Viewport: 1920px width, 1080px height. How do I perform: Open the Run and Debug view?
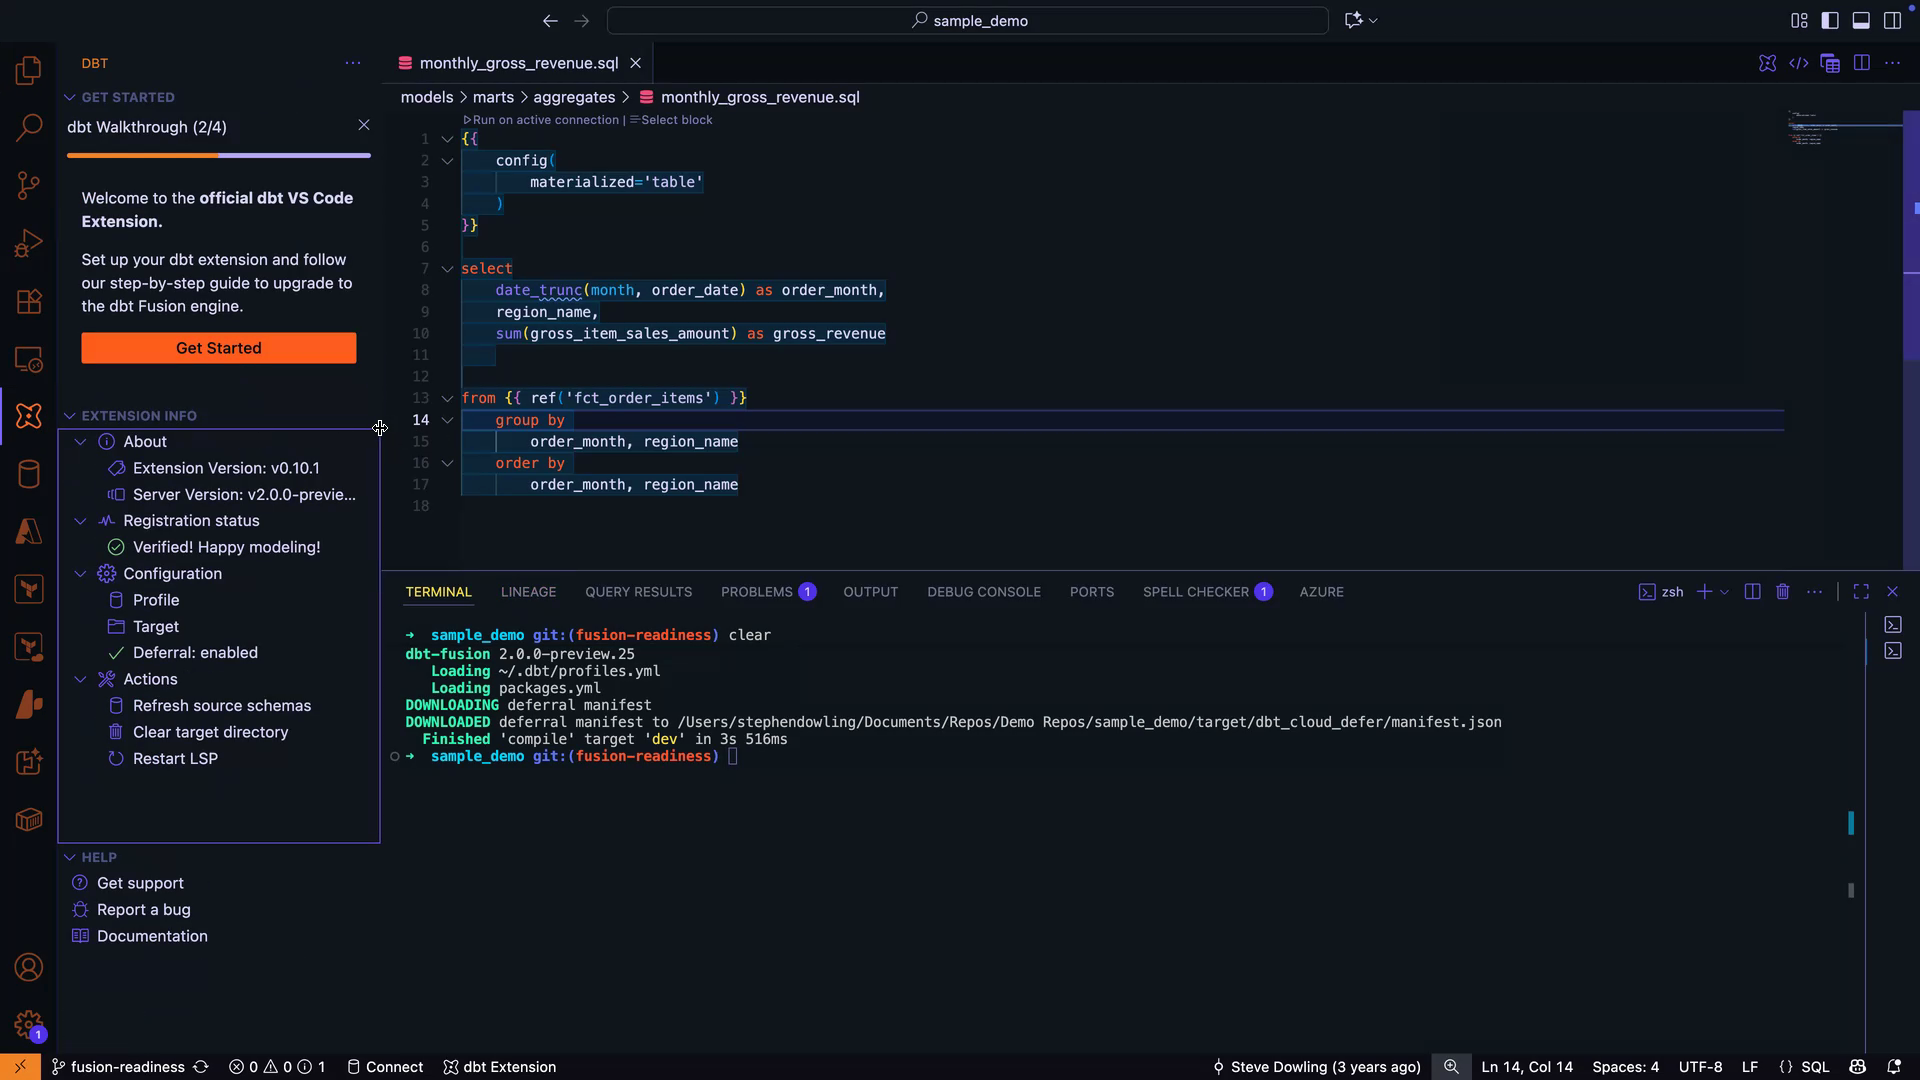[29, 243]
